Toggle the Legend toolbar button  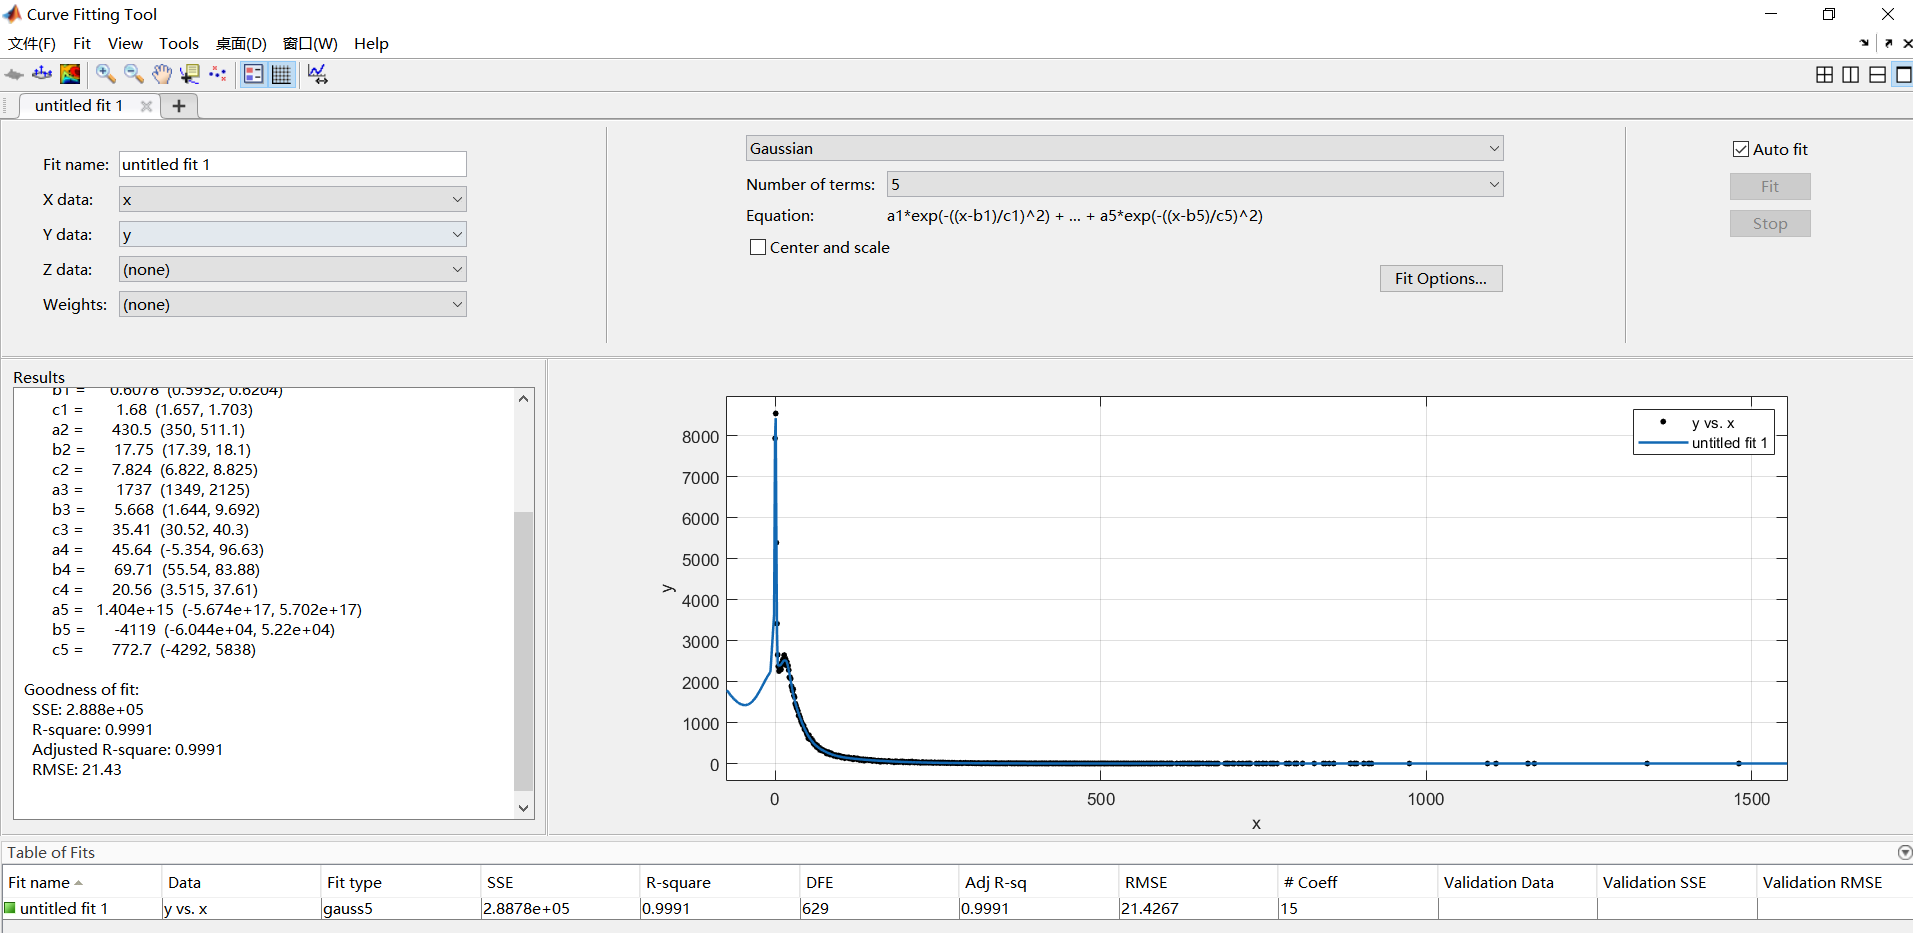[254, 74]
